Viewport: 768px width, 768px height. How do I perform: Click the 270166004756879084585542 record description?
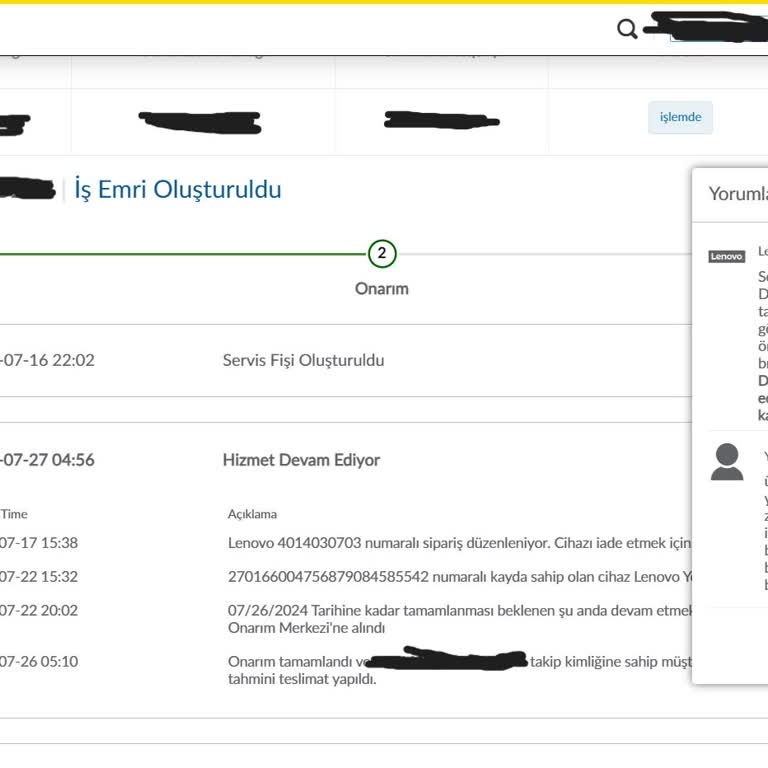click(x=460, y=576)
